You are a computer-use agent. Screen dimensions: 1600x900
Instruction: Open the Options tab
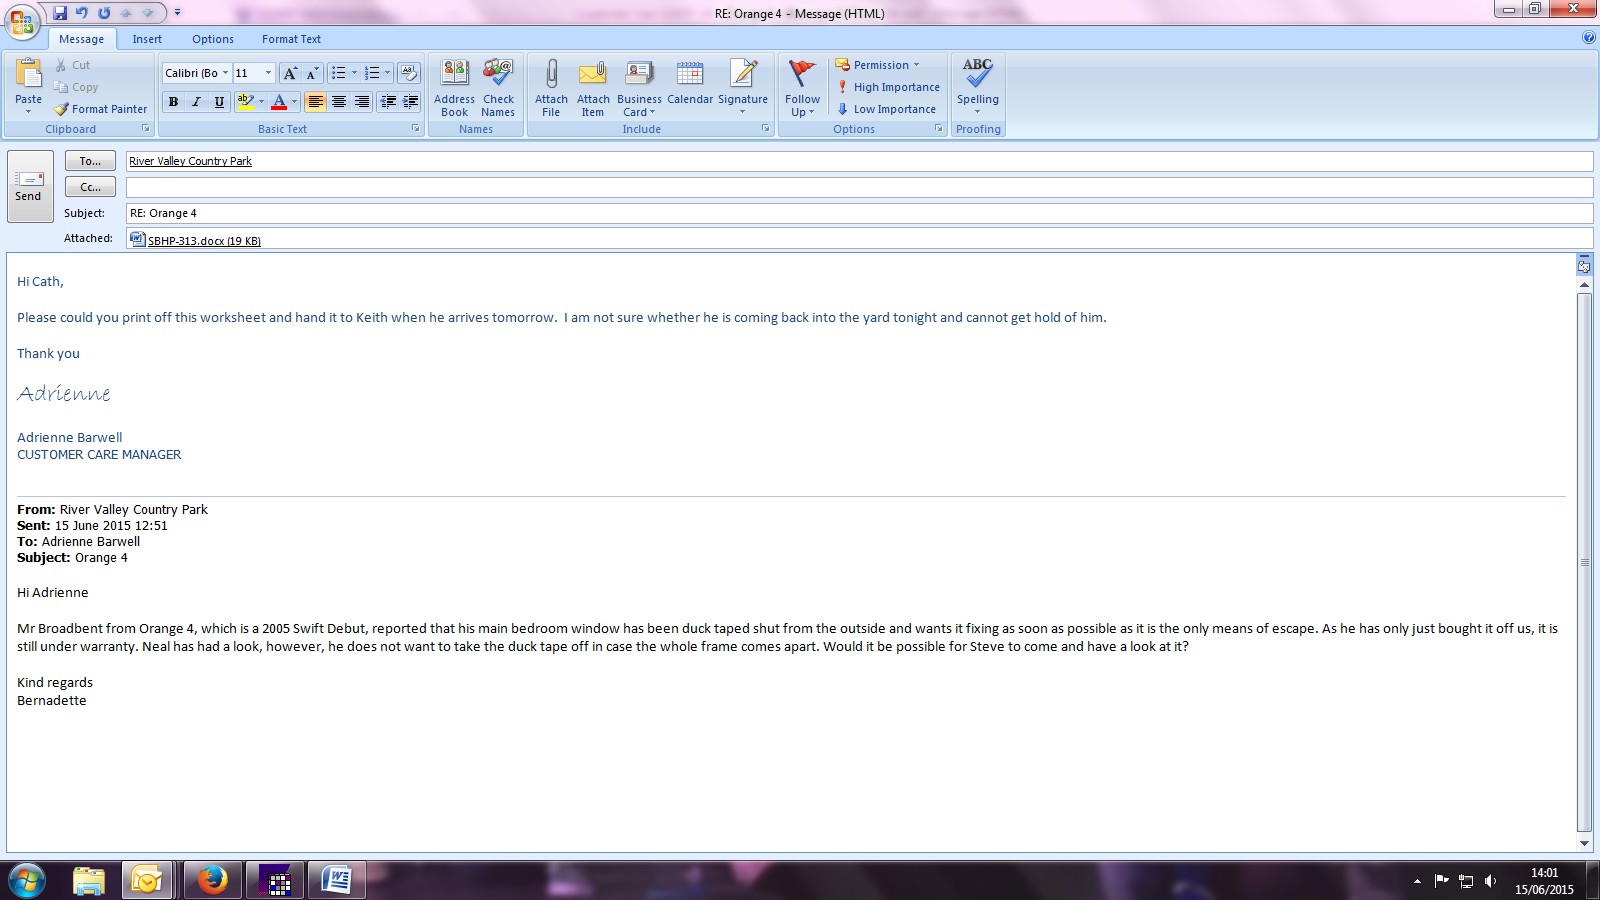coord(213,39)
